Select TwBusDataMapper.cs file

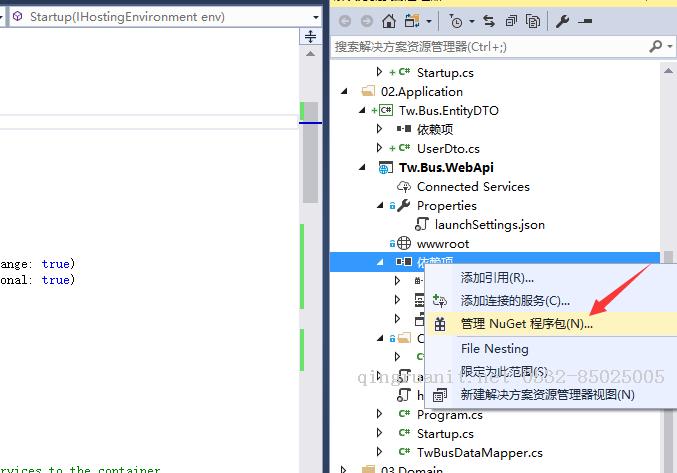pyautogui.click(x=480, y=452)
